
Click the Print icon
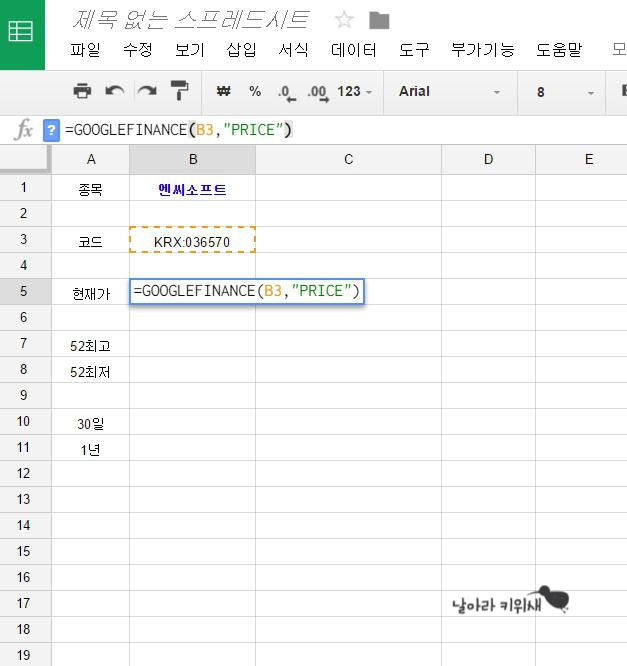[x=82, y=91]
